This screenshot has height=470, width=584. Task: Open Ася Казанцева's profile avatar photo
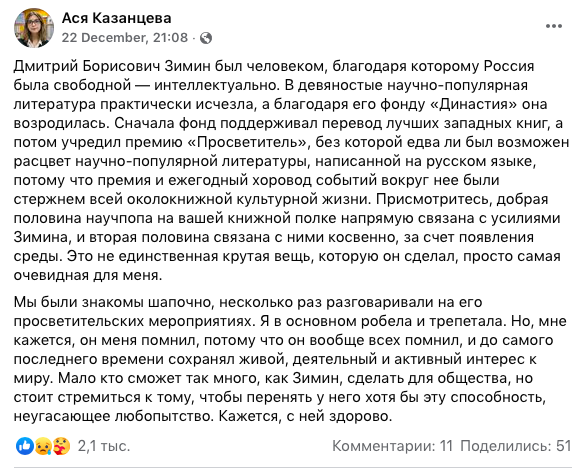tap(34, 28)
